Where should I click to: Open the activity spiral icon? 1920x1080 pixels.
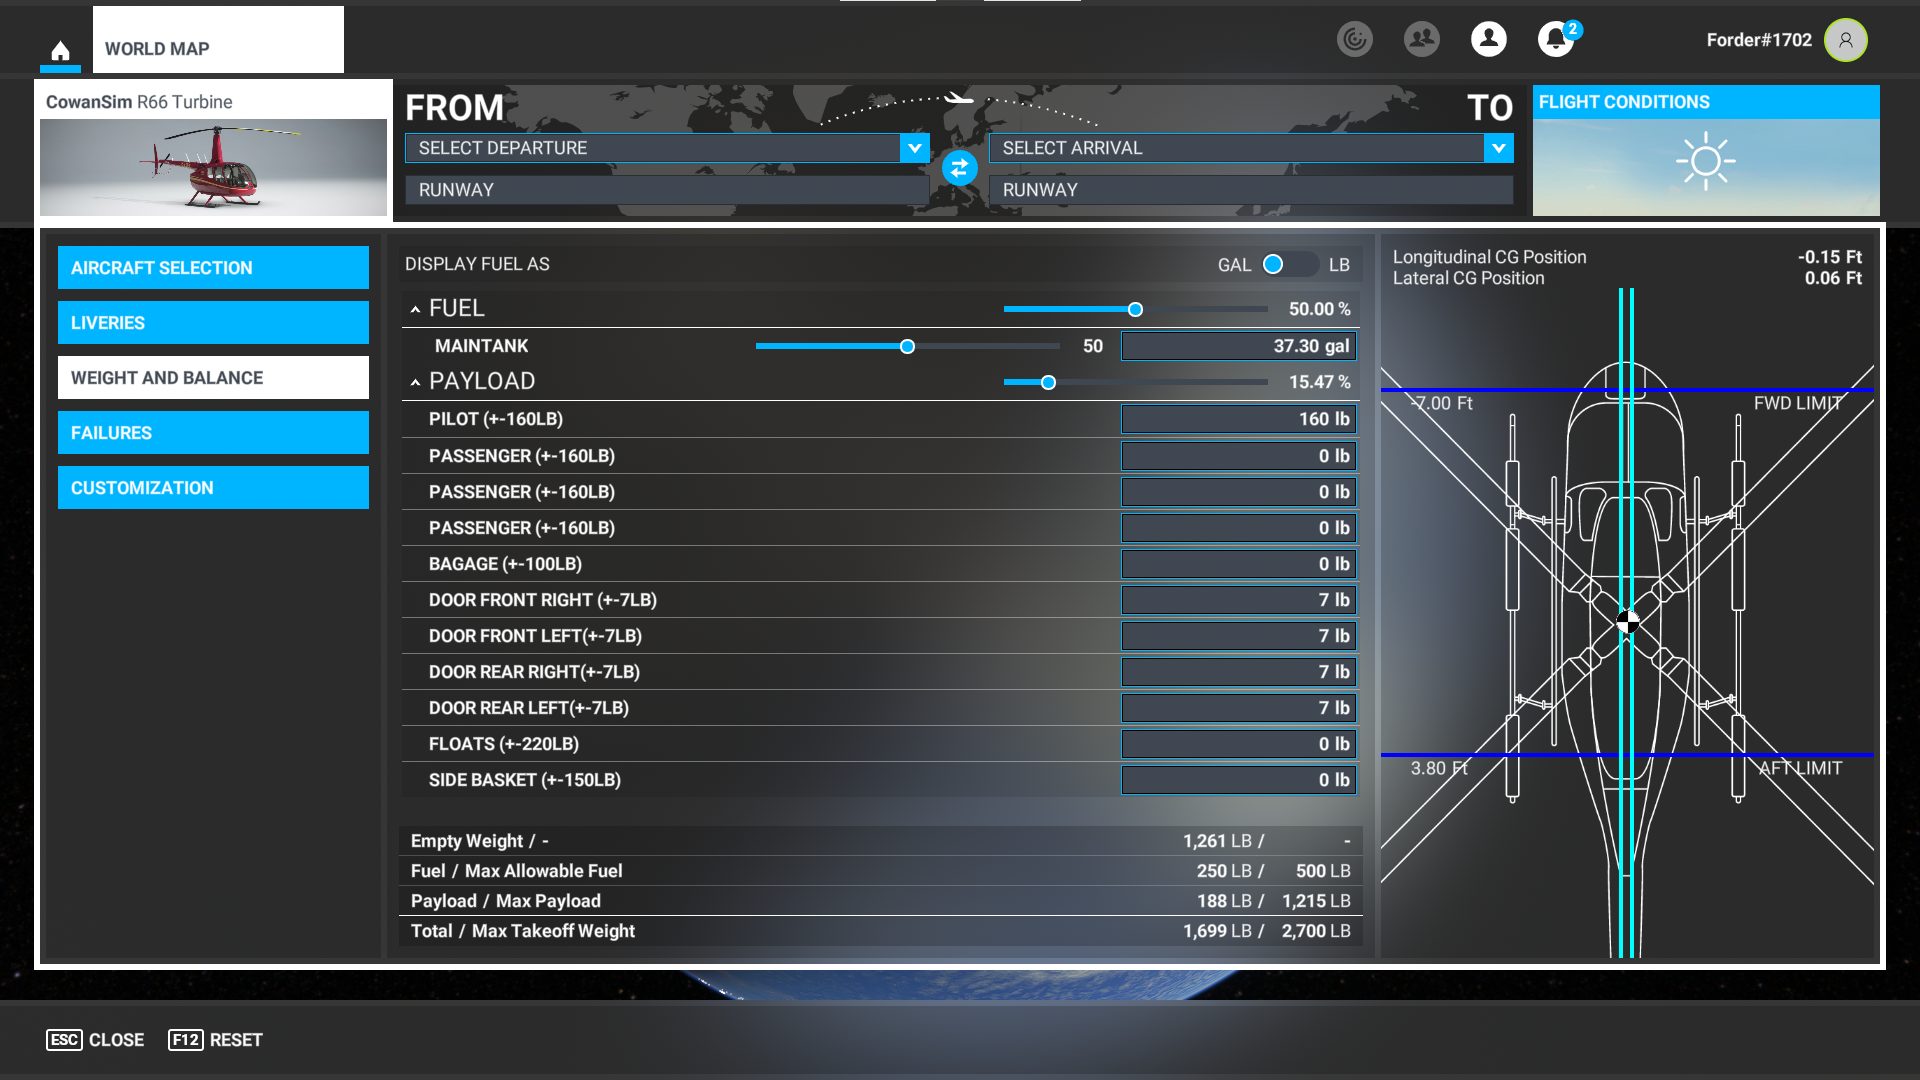click(x=1355, y=39)
